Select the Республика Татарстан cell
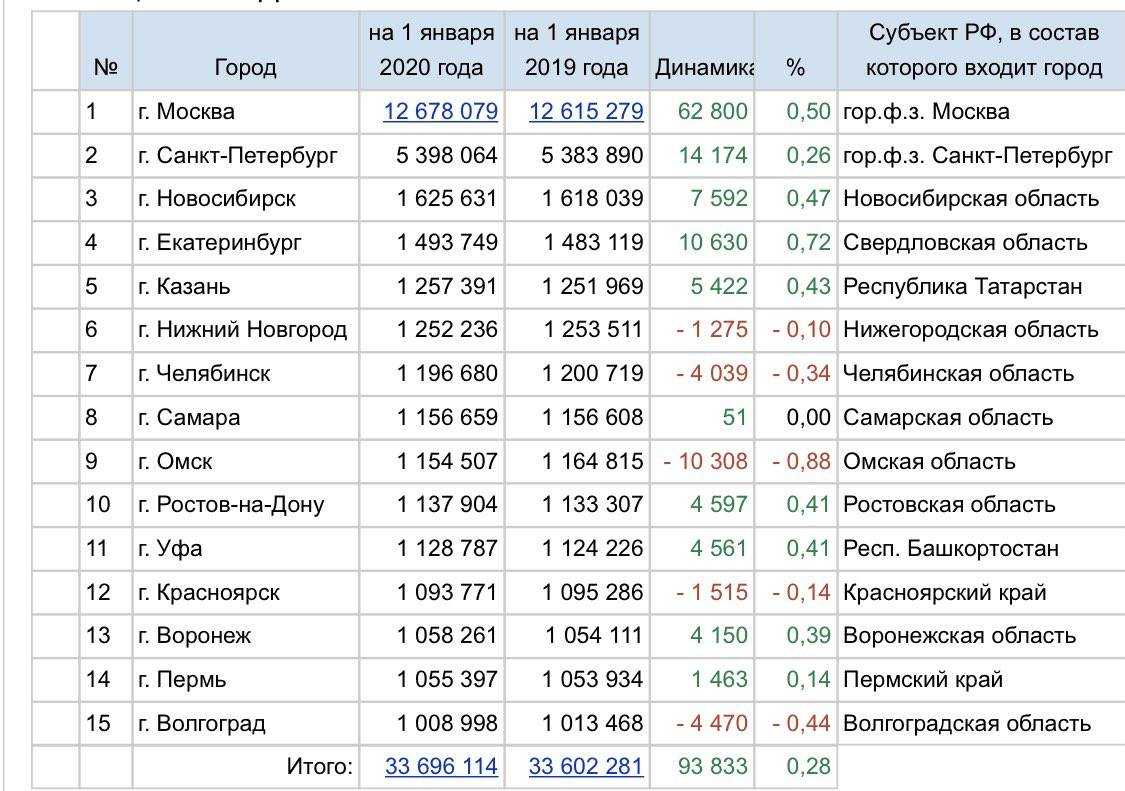The height and width of the screenshot is (791, 1125). pos(983,286)
